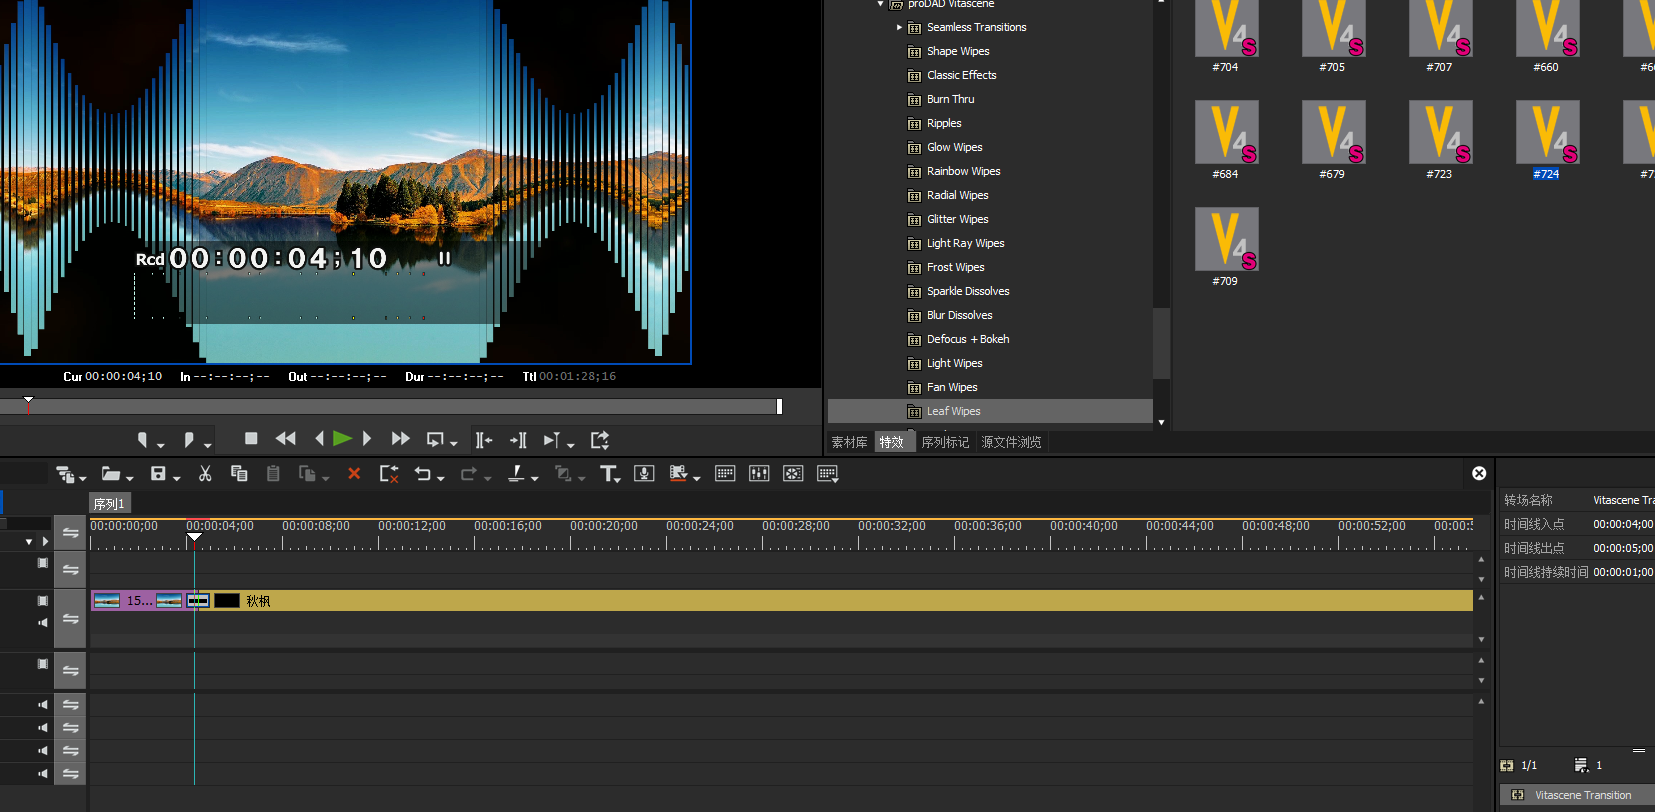
Task: Switch to the 序列标记 tab
Action: pos(945,442)
